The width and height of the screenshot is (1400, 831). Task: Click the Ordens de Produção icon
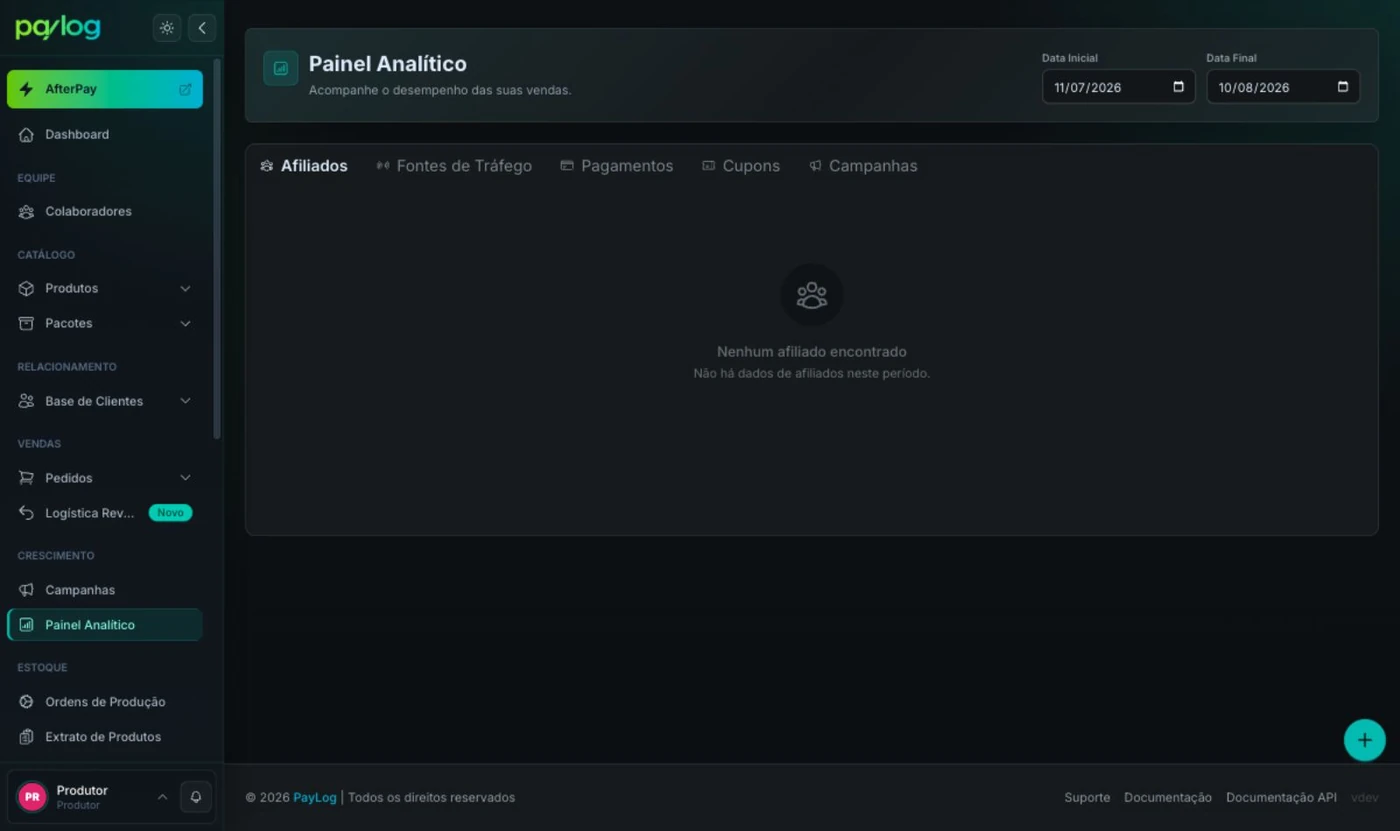(26, 702)
